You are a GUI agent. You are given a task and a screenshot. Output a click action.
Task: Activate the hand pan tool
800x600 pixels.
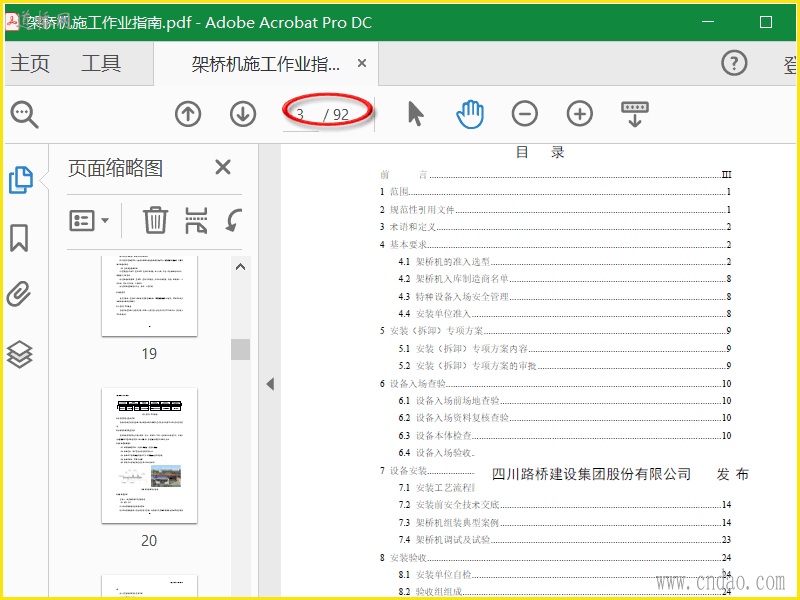[x=470, y=114]
